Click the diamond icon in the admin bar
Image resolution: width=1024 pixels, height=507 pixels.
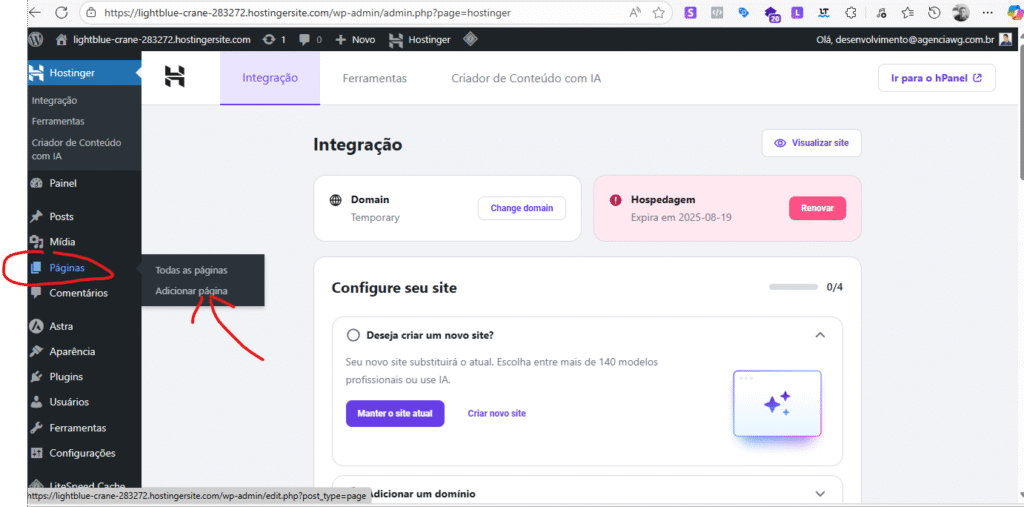470,39
